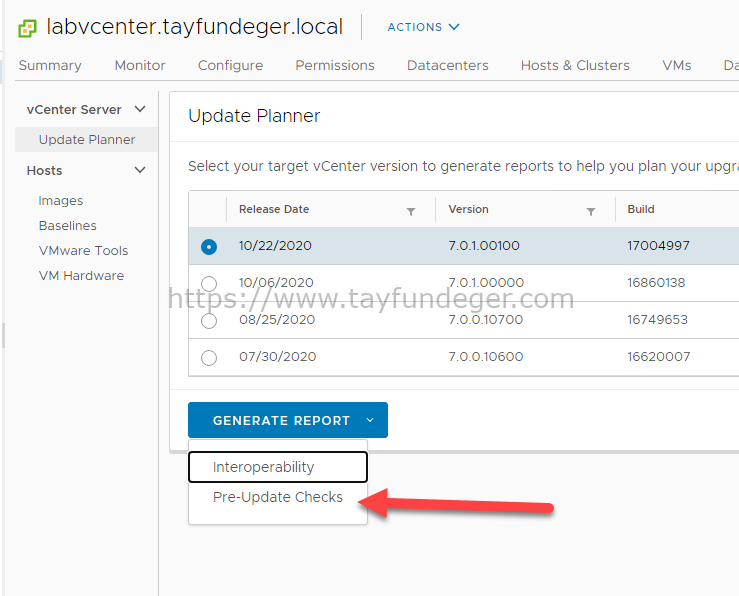Go to the Datacenters tab
The height and width of the screenshot is (596, 739).
pyautogui.click(x=448, y=65)
